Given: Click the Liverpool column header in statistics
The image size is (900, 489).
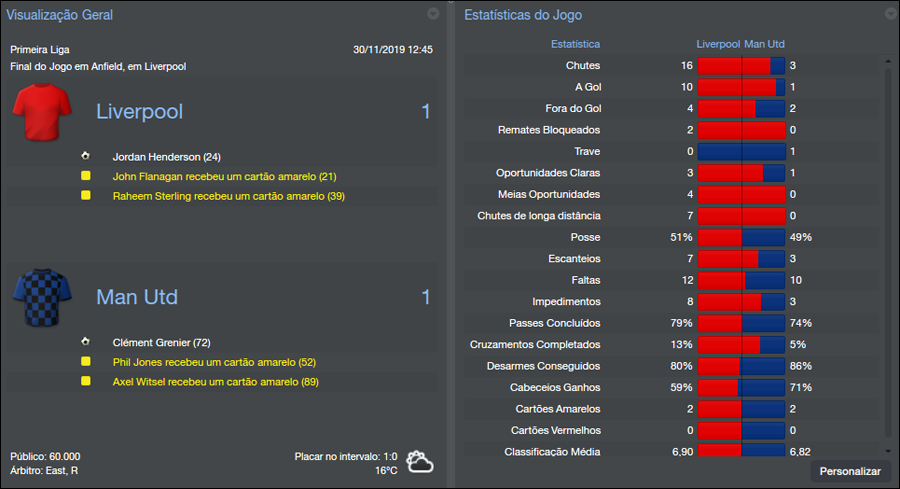Looking at the screenshot, I should pos(718,44).
